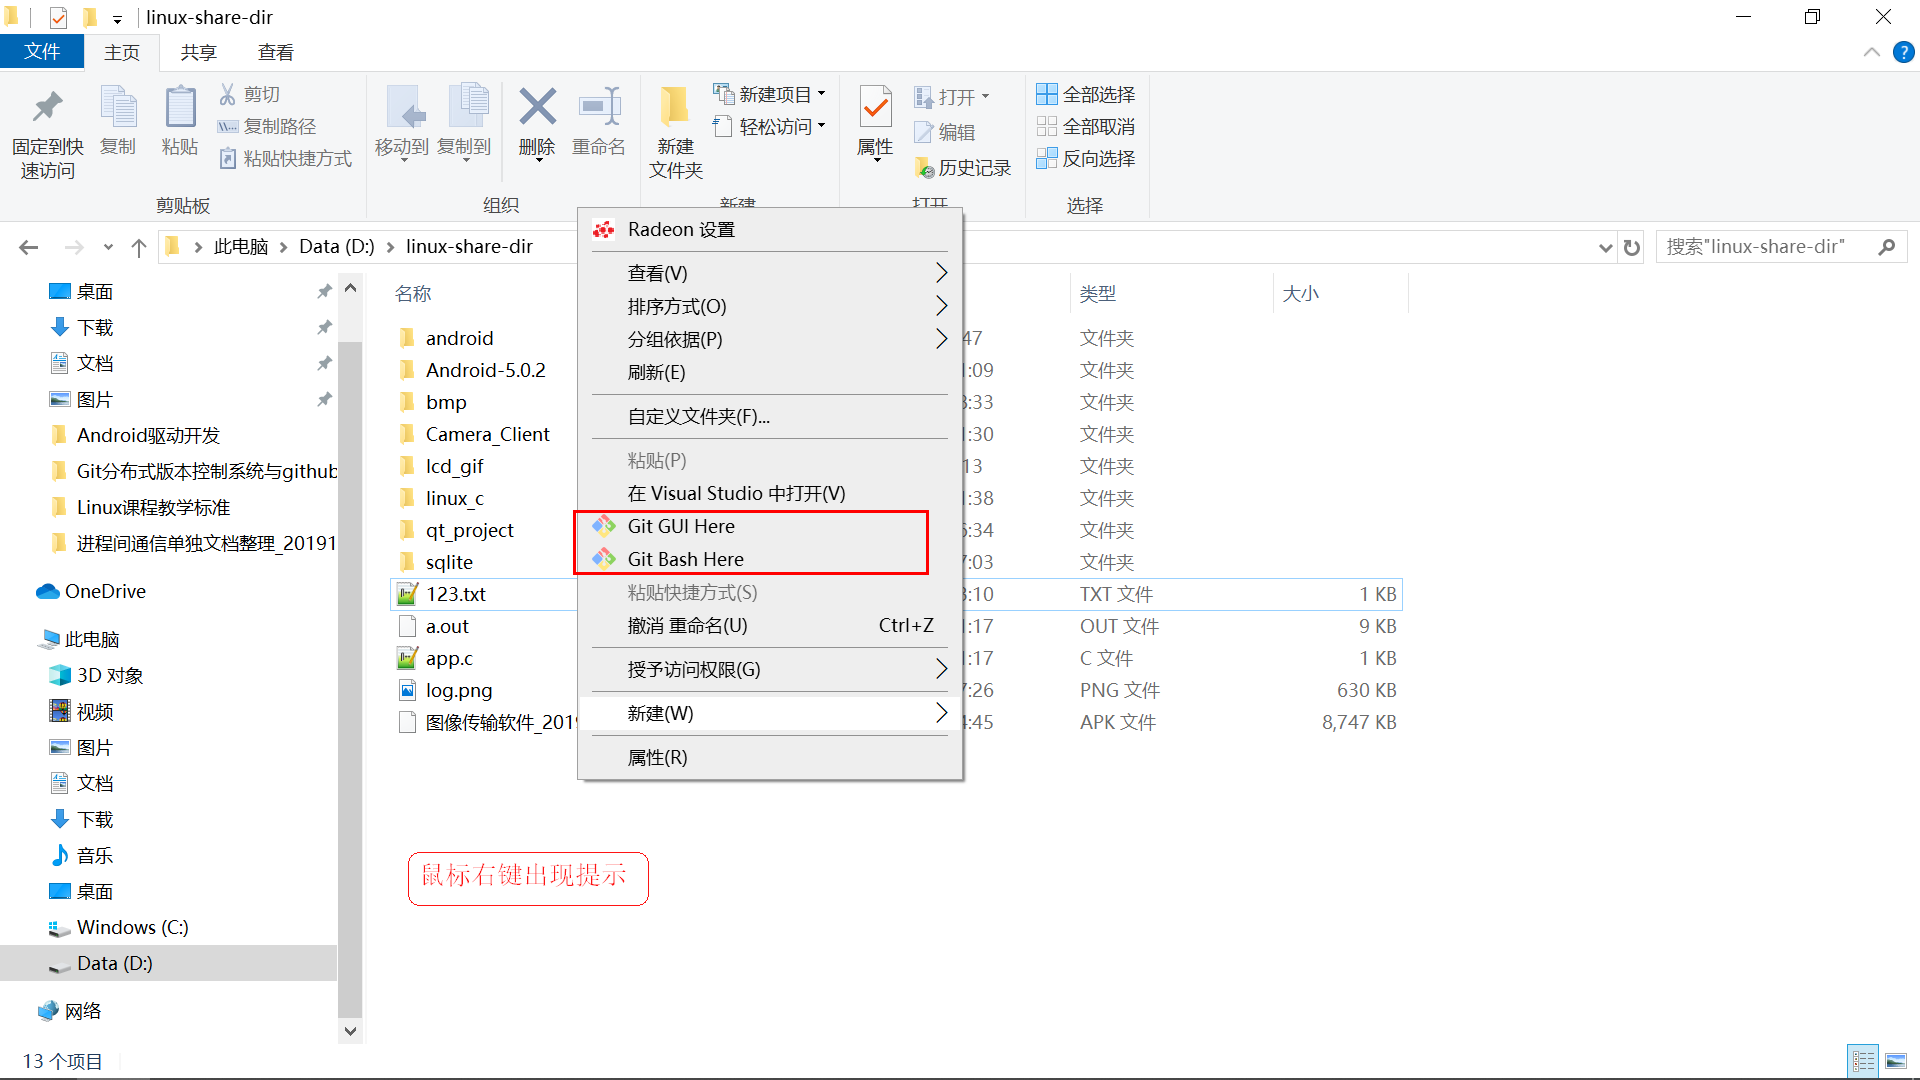Viewport: 1920px width, 1080px height.
Task: Switch to large thumbnails view icon
Action: 1895,1061
